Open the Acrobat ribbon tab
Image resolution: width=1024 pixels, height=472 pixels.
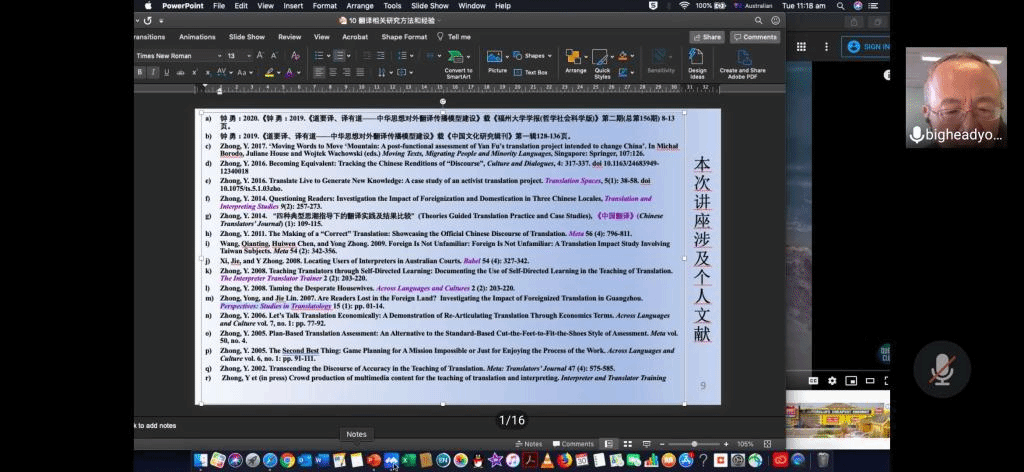[355, 37]
